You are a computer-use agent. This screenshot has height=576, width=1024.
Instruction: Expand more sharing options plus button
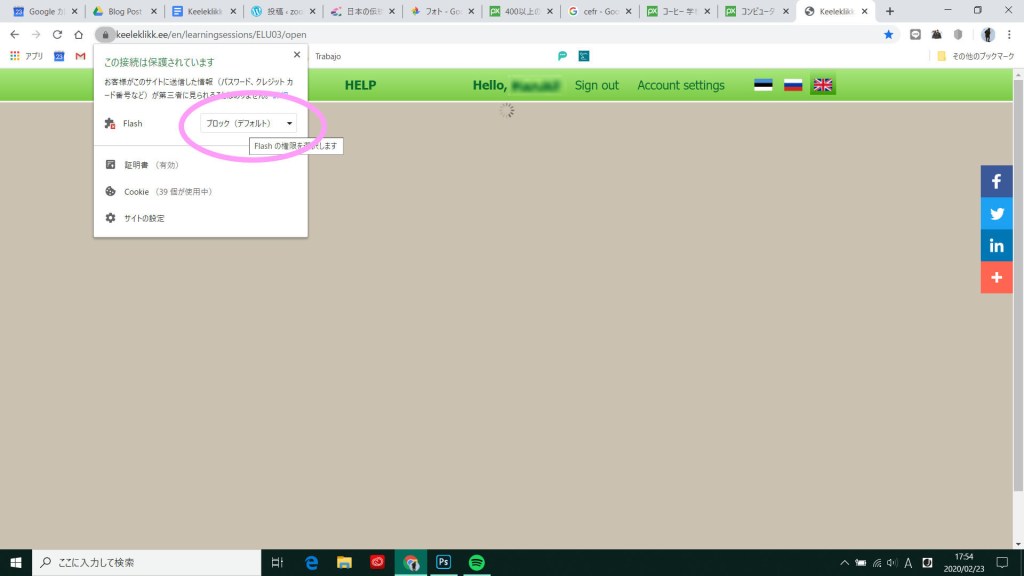996,277
